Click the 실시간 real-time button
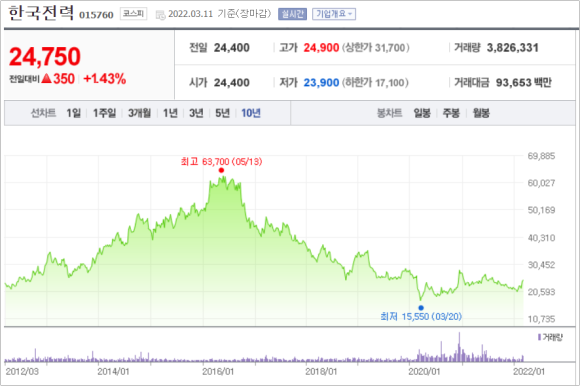Screen dimensions: 580x386 pos(292,14)
